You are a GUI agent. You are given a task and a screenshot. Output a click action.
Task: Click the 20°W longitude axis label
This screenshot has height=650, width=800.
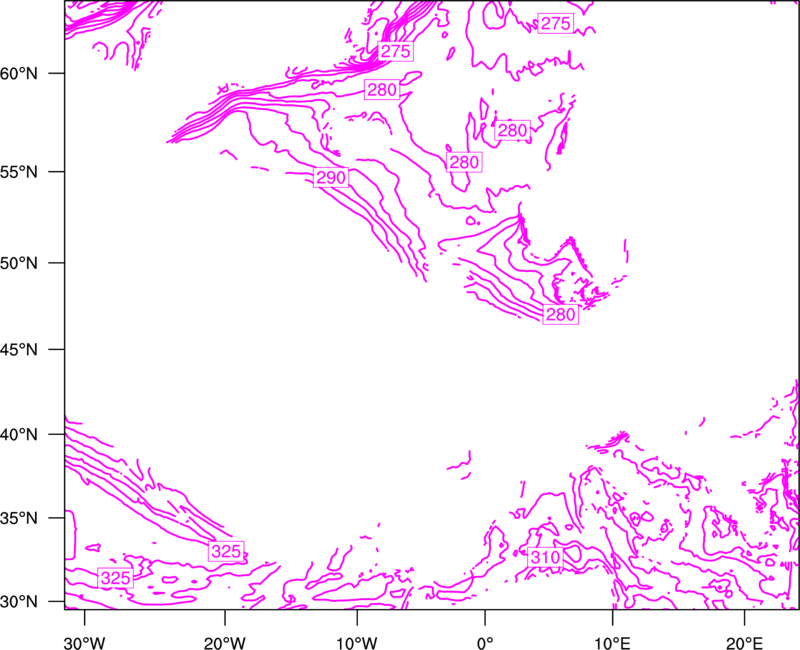pyautogui.click(x=224, y=642)
